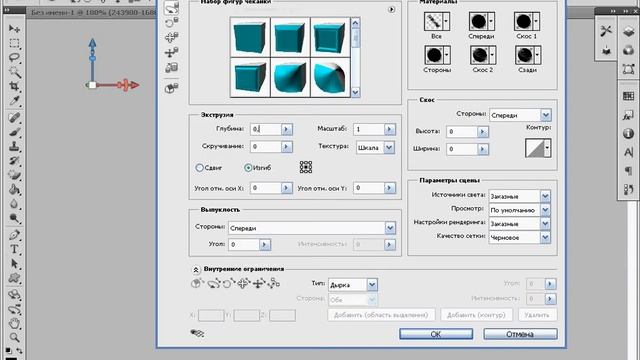Select the Eyedropper tool
This screenshot has height=360, width=640.
click(x=14, y=100)
